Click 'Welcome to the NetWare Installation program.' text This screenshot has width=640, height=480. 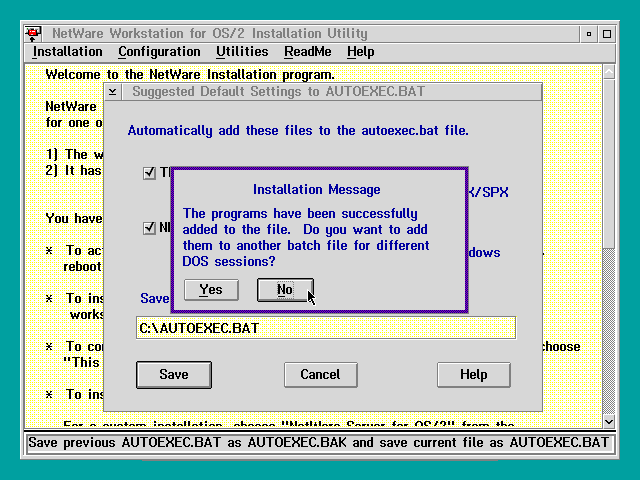point(190,75)
